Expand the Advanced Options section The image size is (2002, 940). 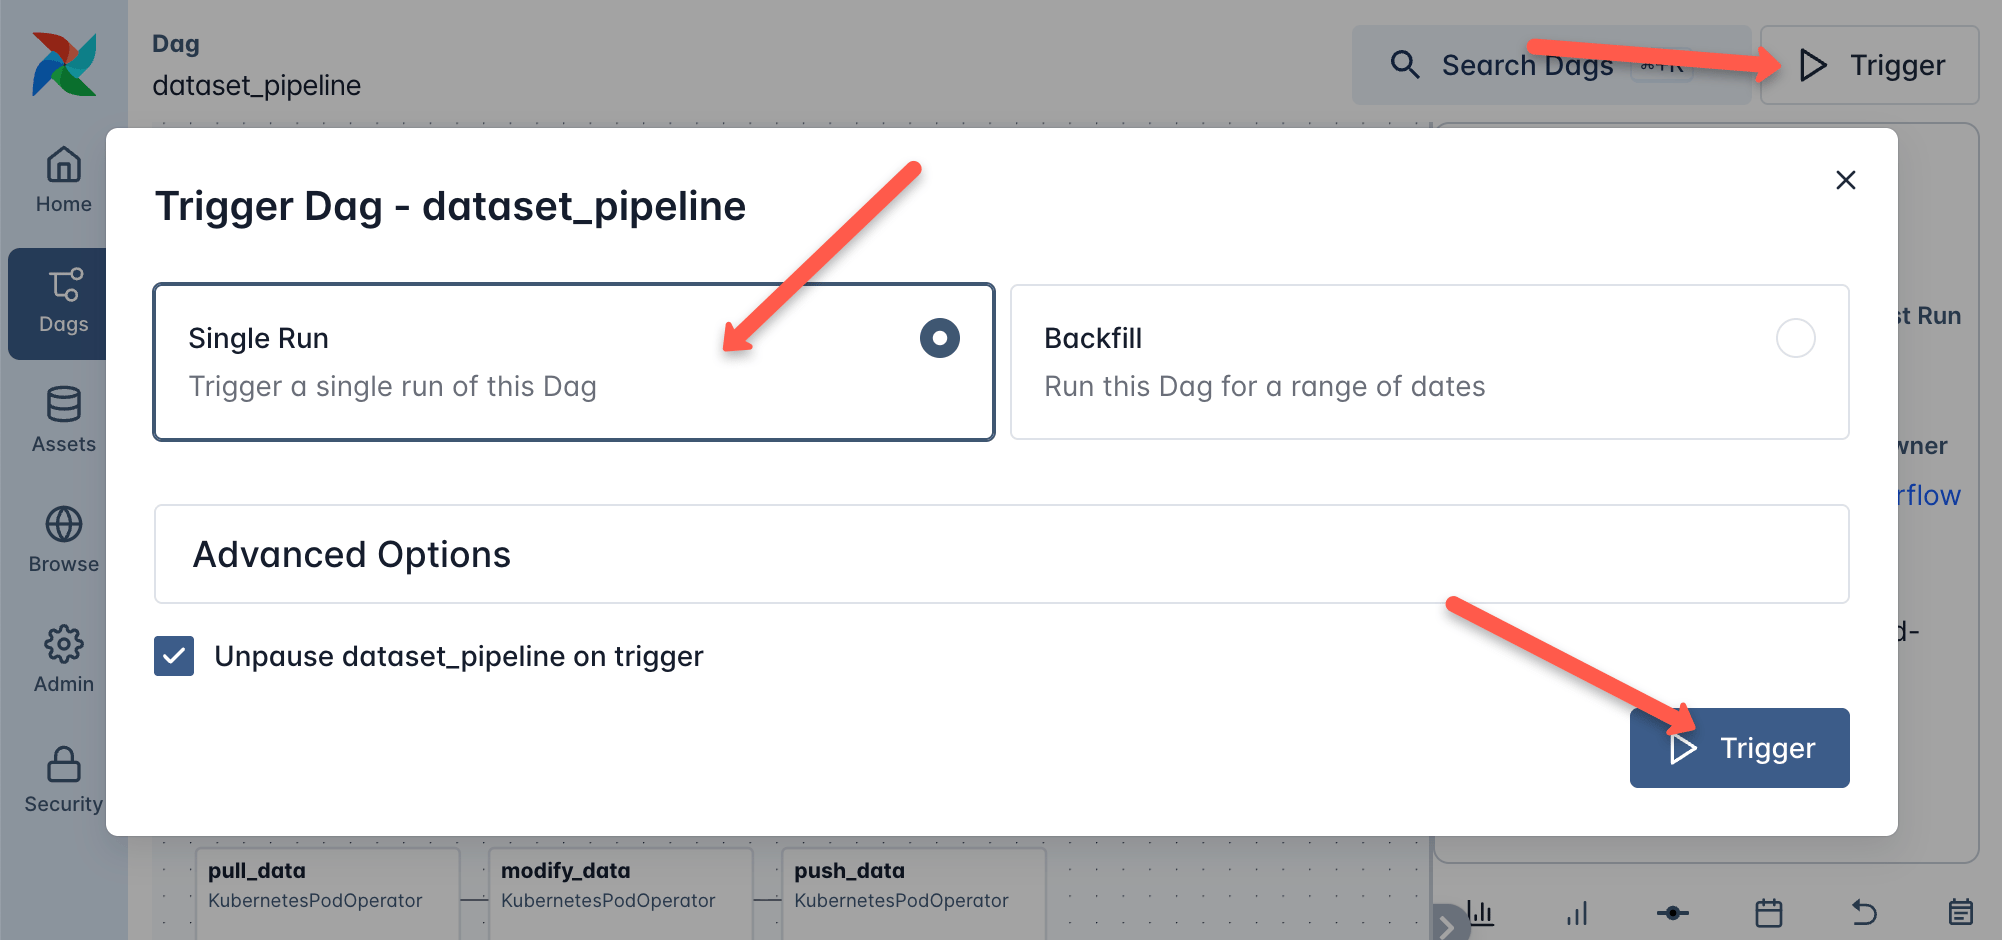(x=1001, y=554)
